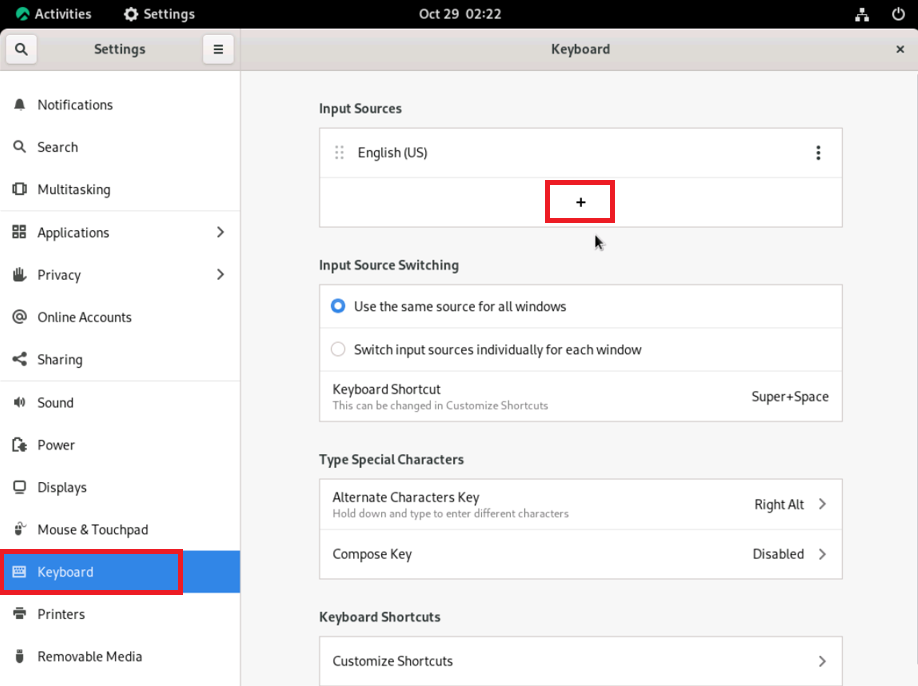Viewport: 918px width, 686px height.
Task: Open Customize Shortcuts
Action: [580, 661]
